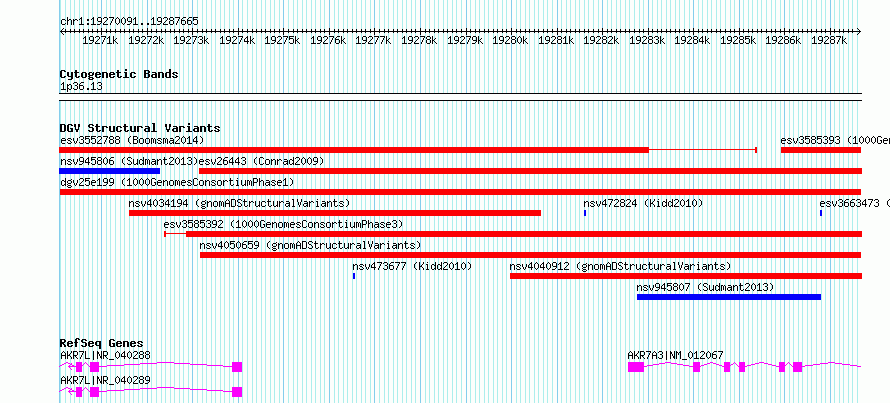Click the red bar under nsv4040912

click(x=686, y=276)
